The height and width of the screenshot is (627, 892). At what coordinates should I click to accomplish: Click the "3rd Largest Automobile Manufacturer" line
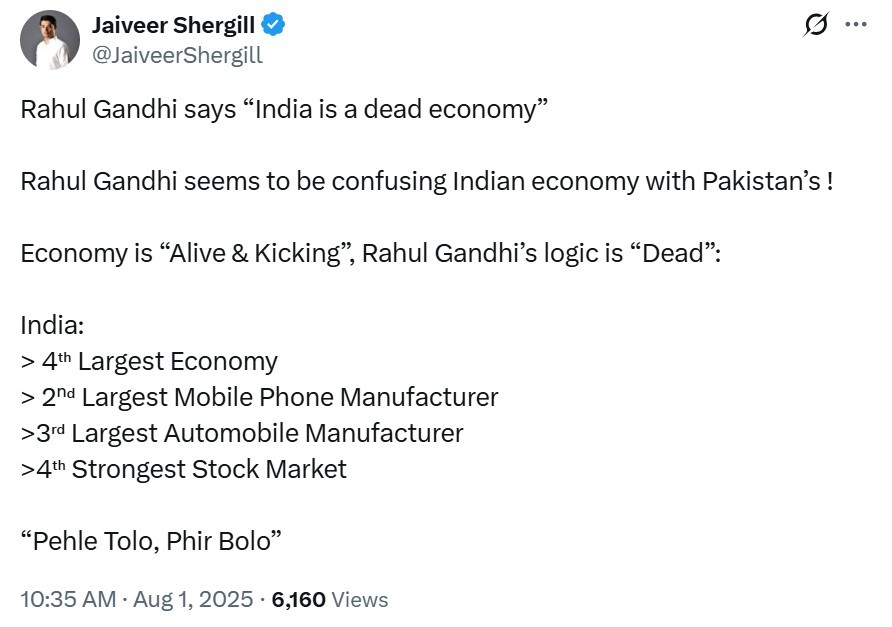[243, 433]
